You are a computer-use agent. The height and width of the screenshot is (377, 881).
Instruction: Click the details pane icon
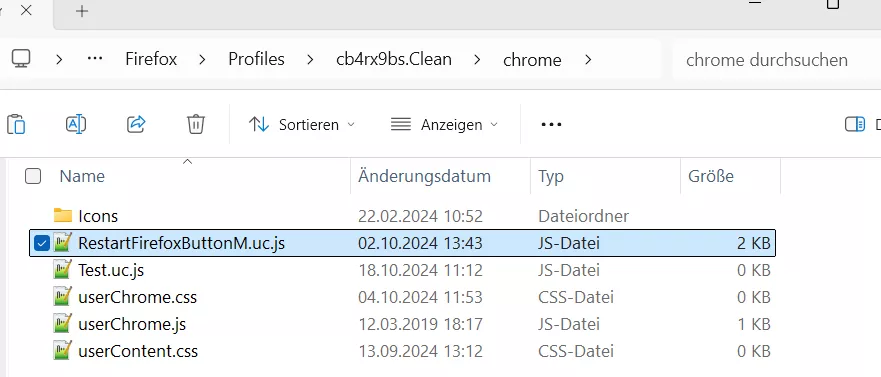[855, 124]
